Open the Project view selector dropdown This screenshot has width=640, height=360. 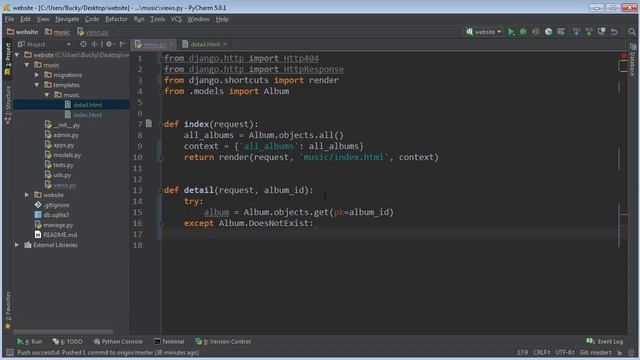click(44, 44)
